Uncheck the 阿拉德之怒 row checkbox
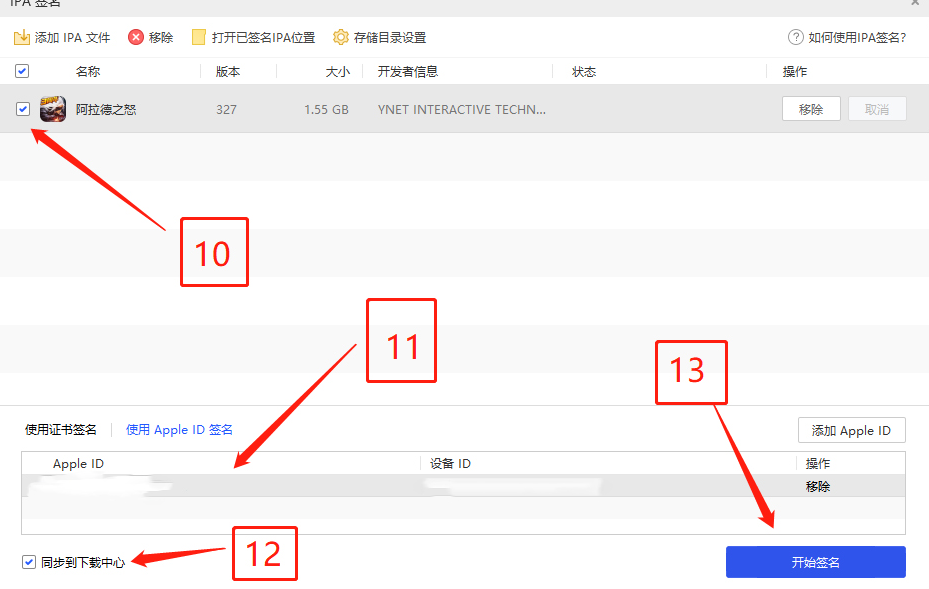The image size is (929, 589). pyautogui.click(x=23, y=109)
